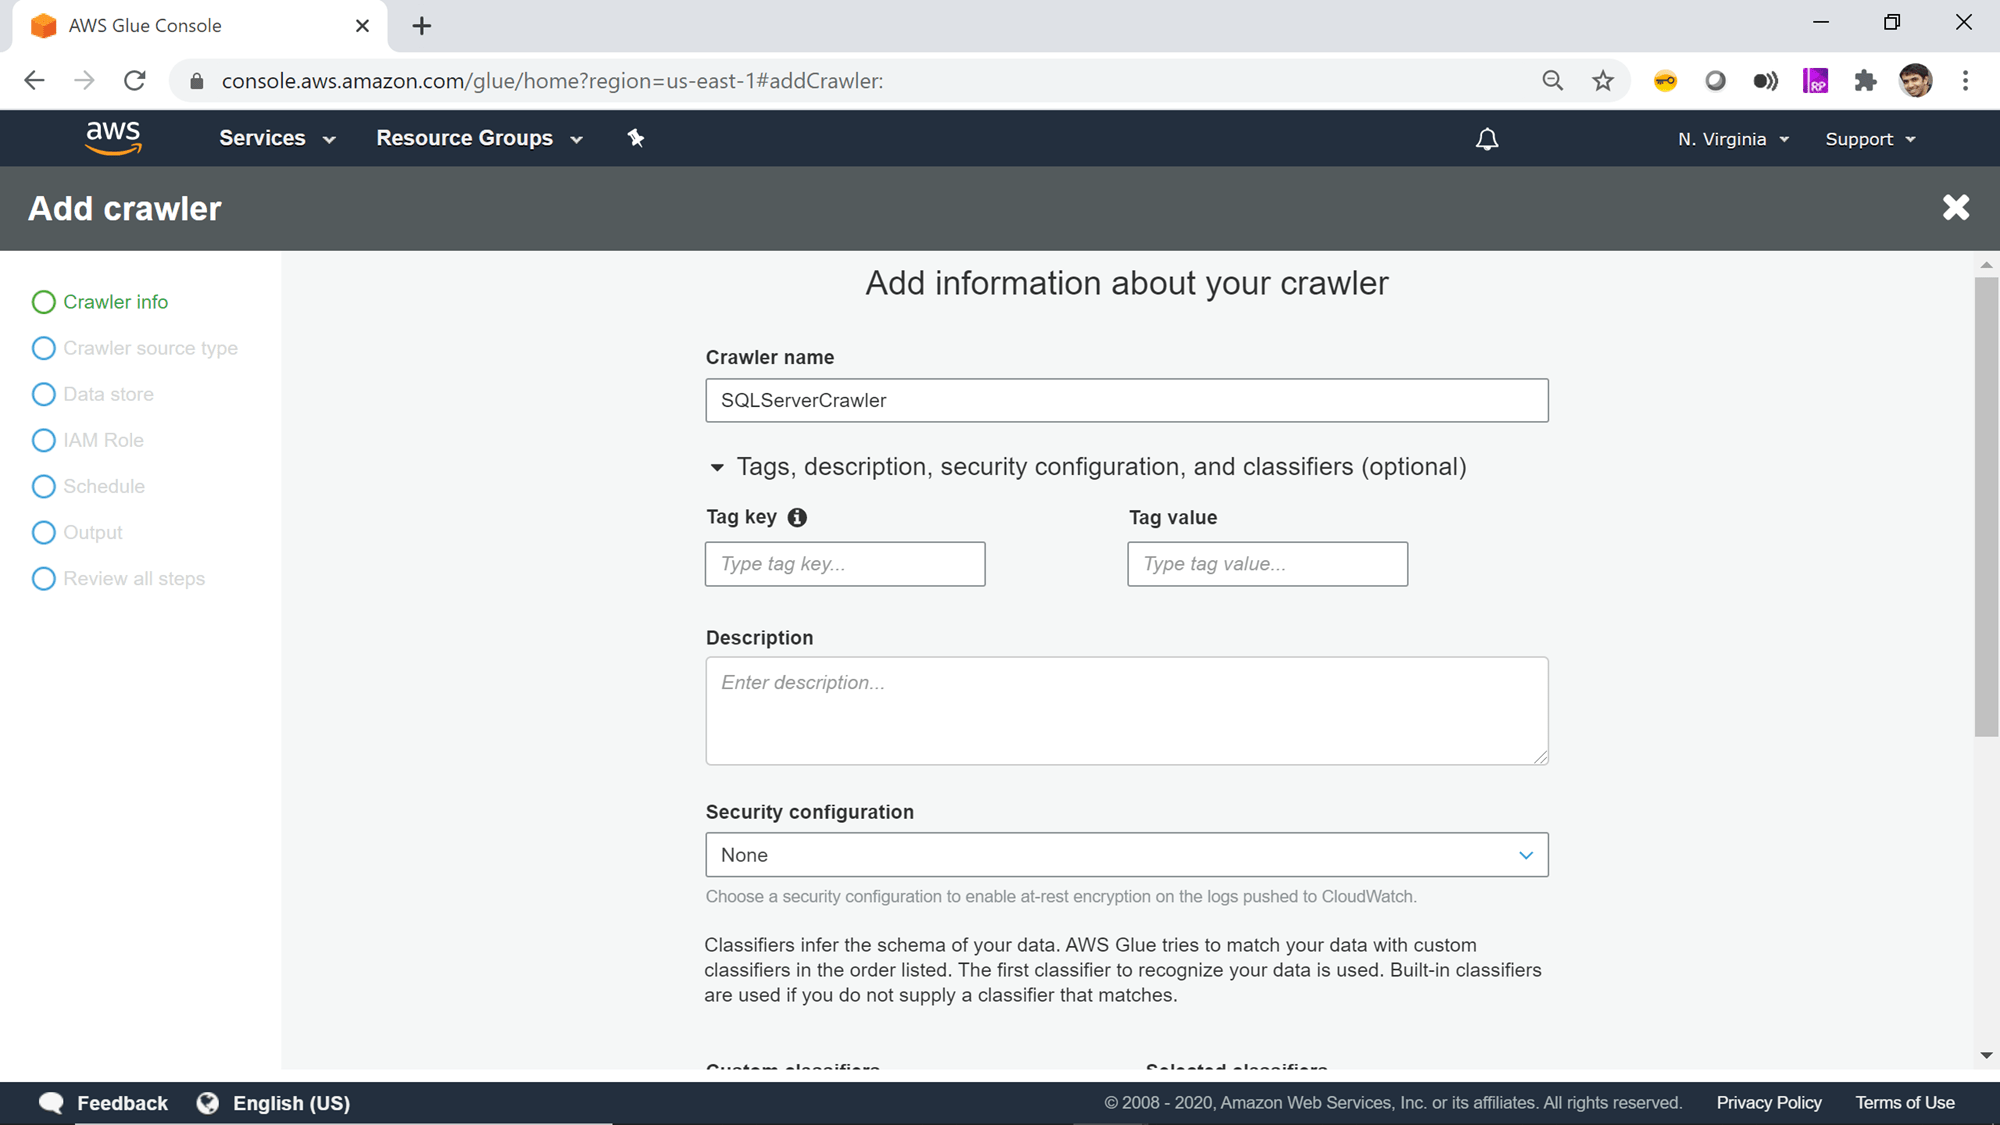Image resolution: width=2000 pixels, height=1125 pixels.
Task: Click inside the Crawler name field
Action: pos(1126,400)
